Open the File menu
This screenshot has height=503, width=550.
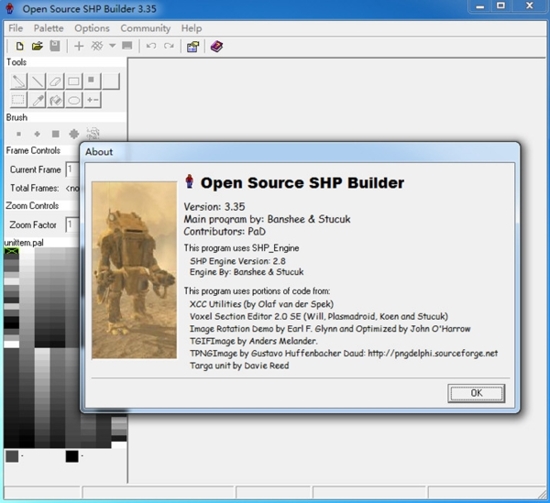pos(16,28)
